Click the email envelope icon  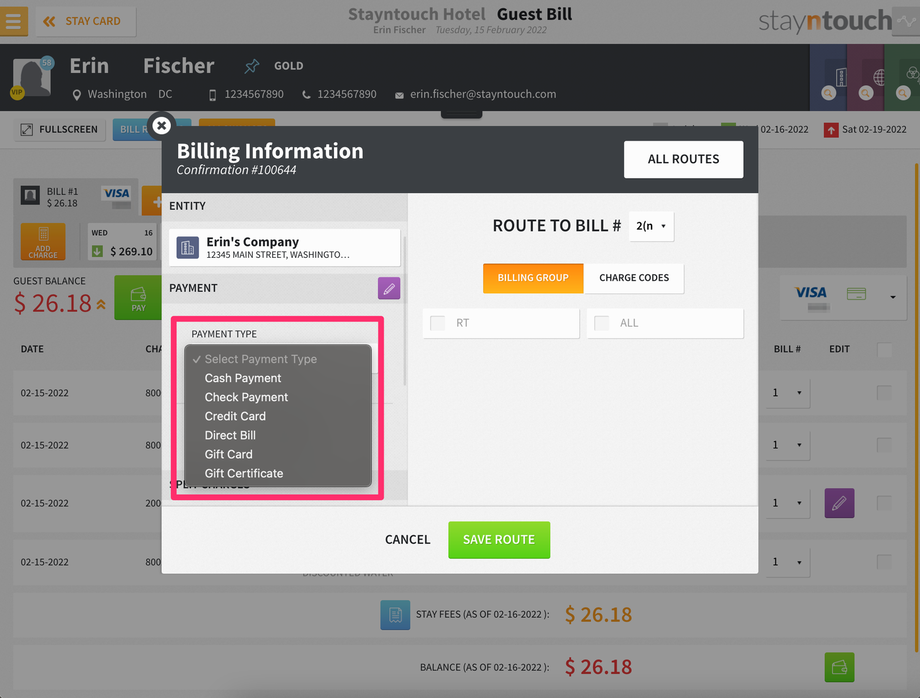click(x=399, y=96)
